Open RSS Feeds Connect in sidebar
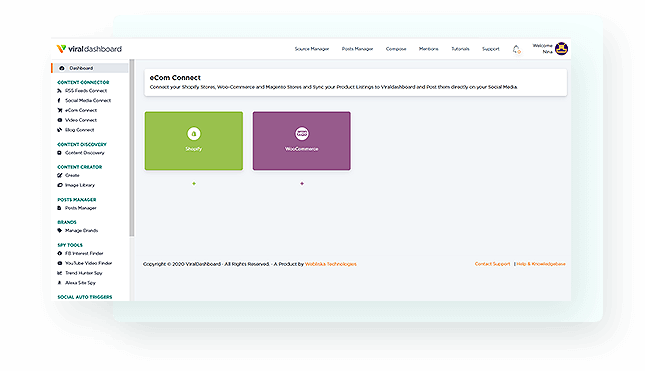Screen dimensions: 645x371 coord(82,90)
